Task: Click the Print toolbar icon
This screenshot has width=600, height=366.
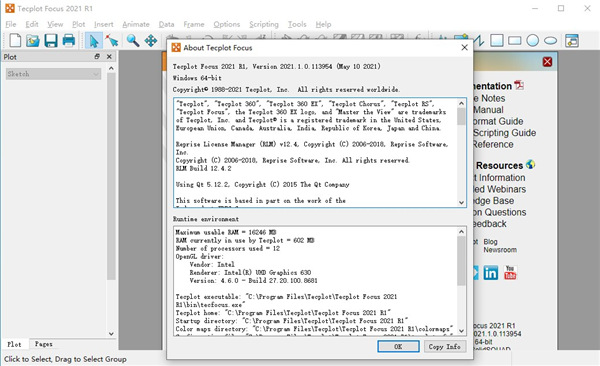Action: pos(69,40)
